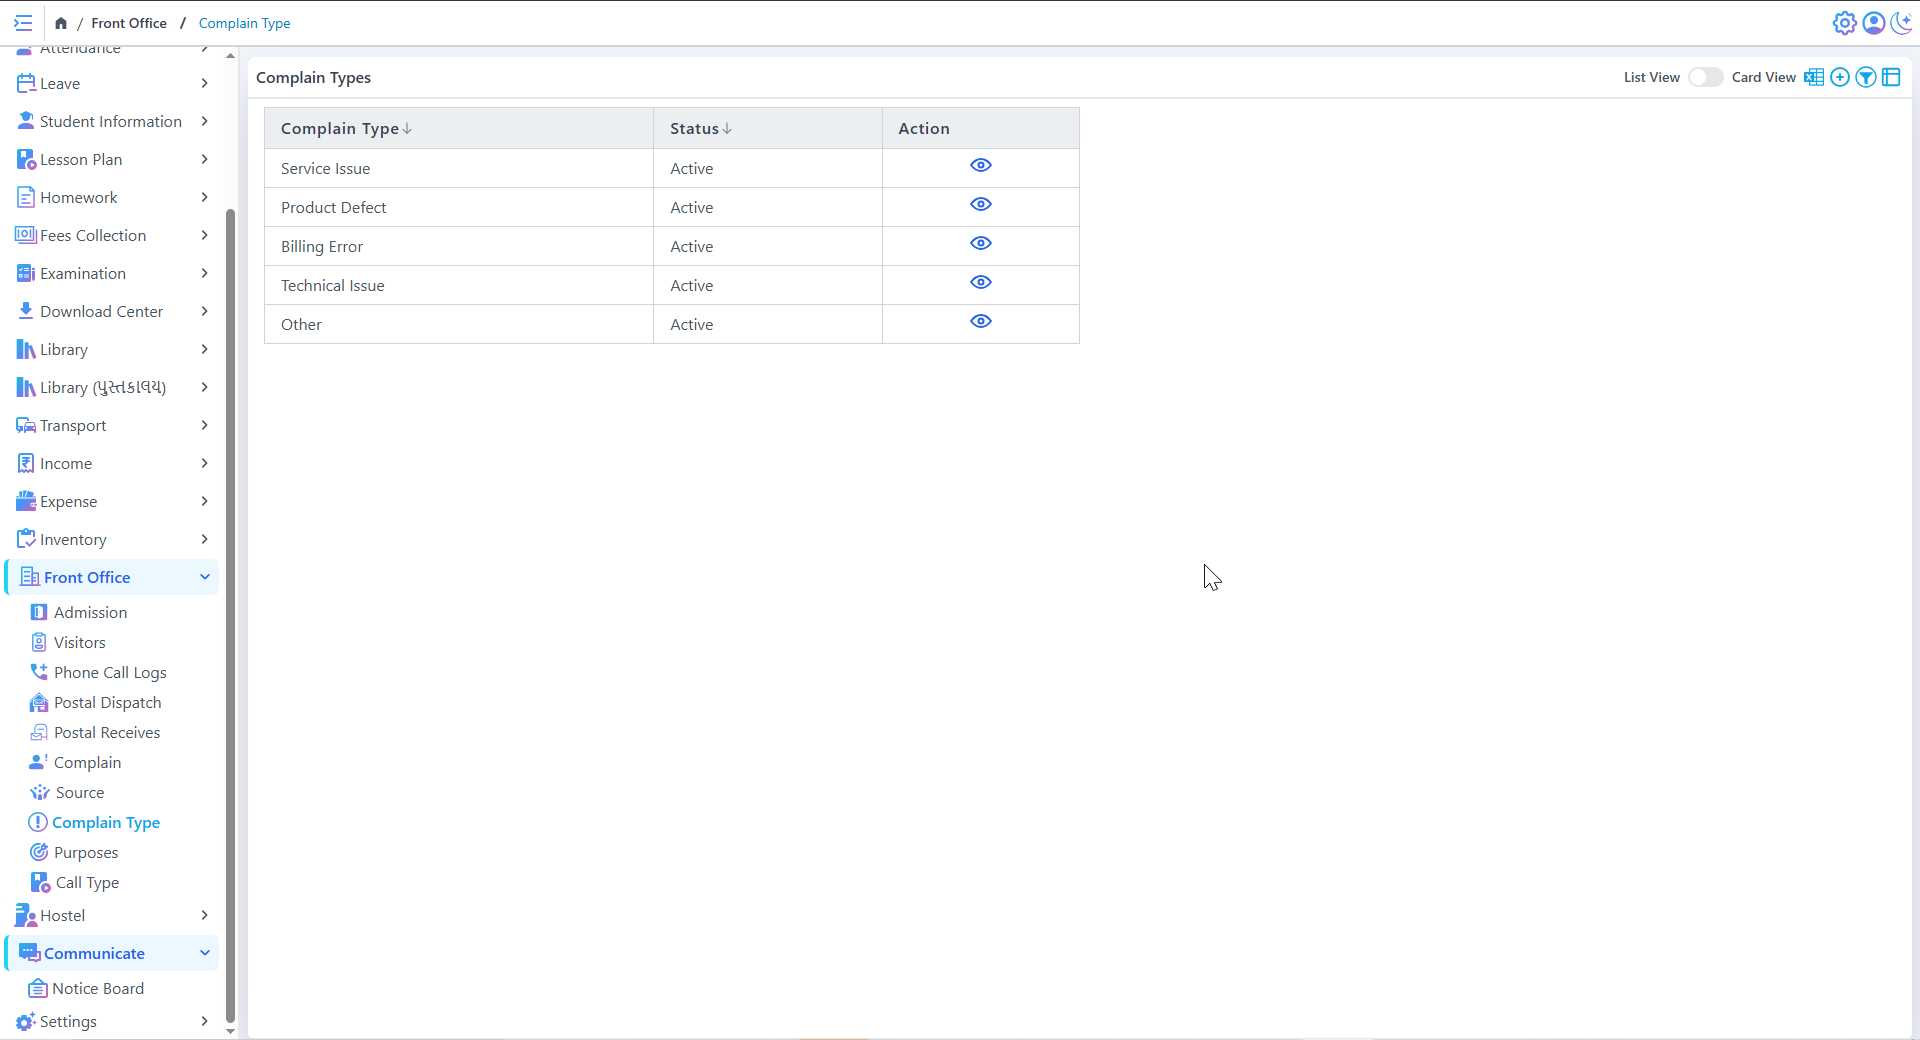Add a new complain type with the plus icon
Screen dimensions: 1920x1040
click(1839, 77)
